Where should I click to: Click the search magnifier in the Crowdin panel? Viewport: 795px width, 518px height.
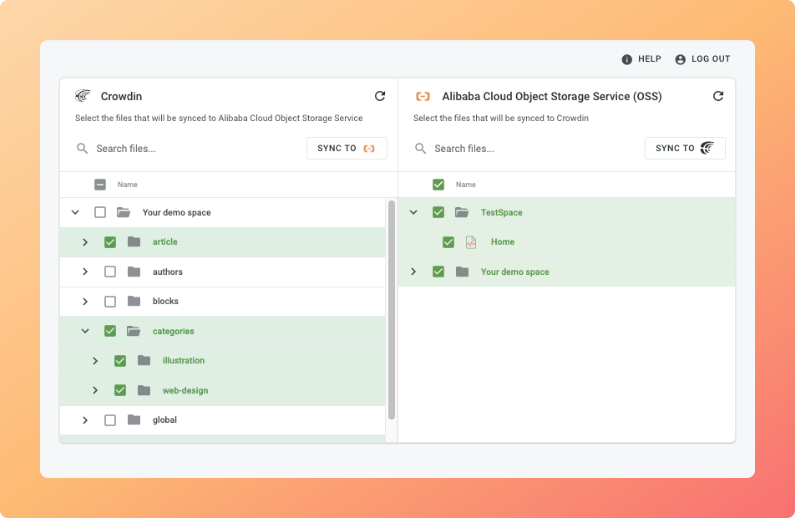pyautogui.click(x=82, y=149)
